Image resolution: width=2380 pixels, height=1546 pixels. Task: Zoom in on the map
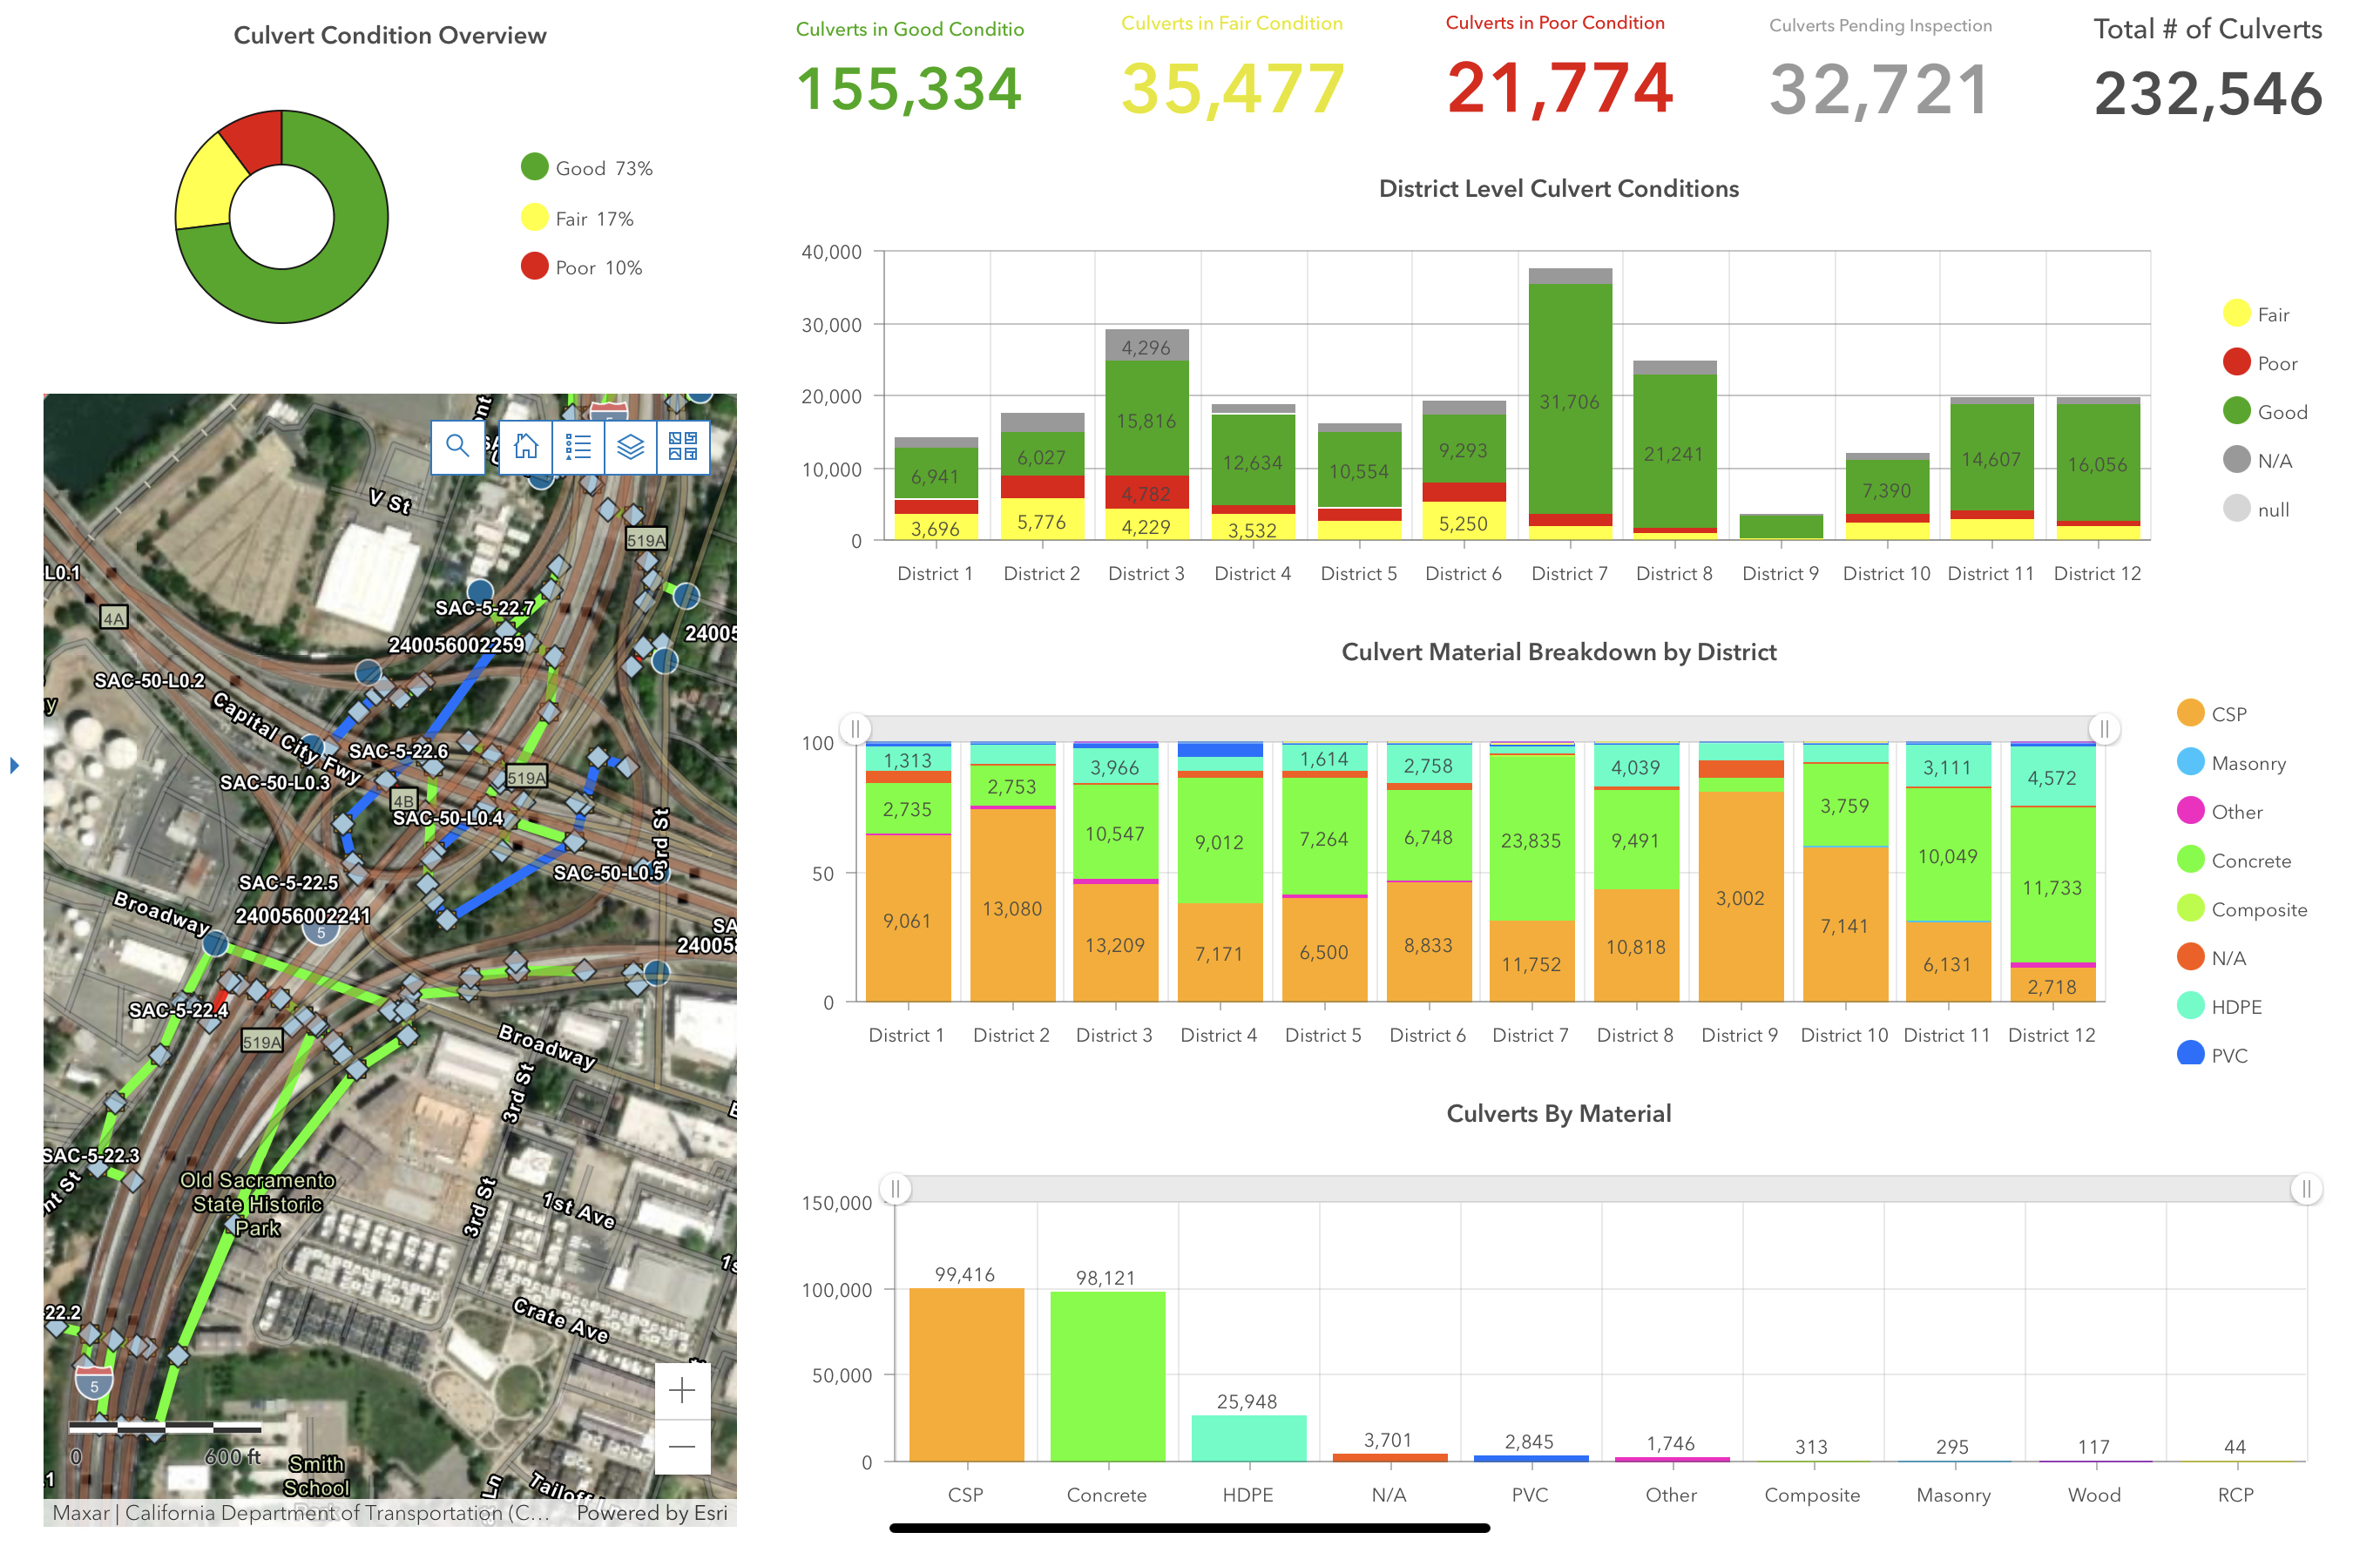[682, 1391]
